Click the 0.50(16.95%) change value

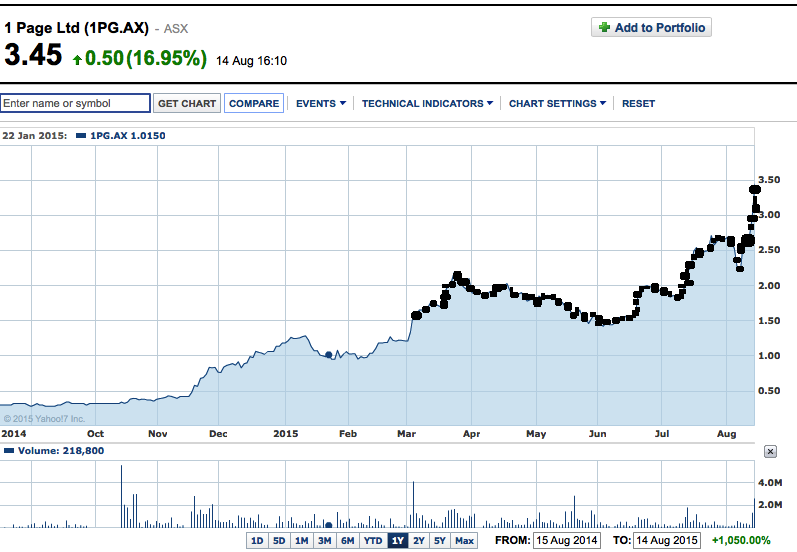[x=146, y=58]
